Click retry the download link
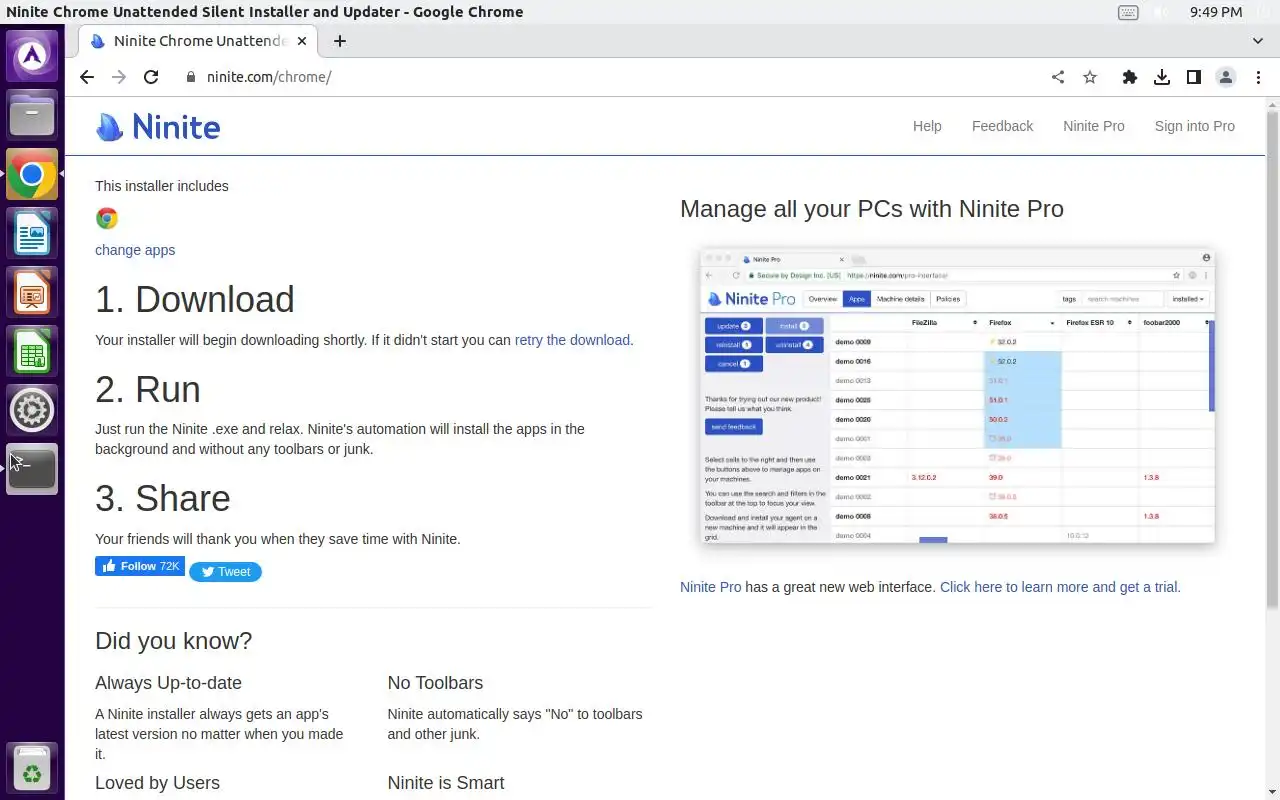Image resolution: width=1280 pixels, height=800 pixels. click(572, 340)
